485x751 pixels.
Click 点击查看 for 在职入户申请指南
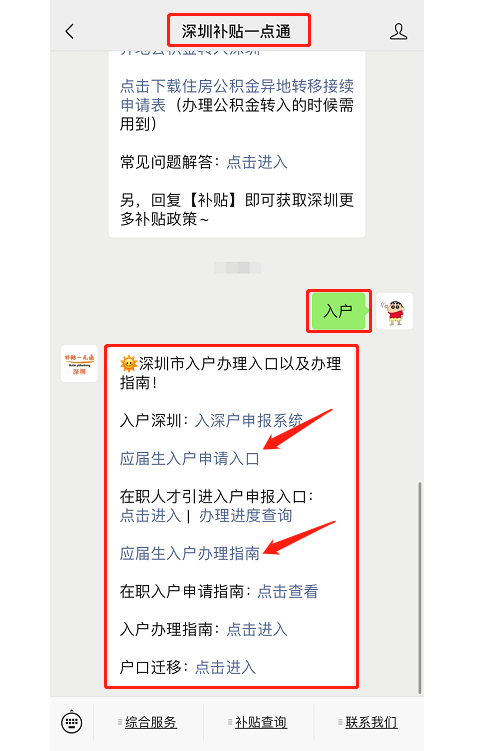288,591
